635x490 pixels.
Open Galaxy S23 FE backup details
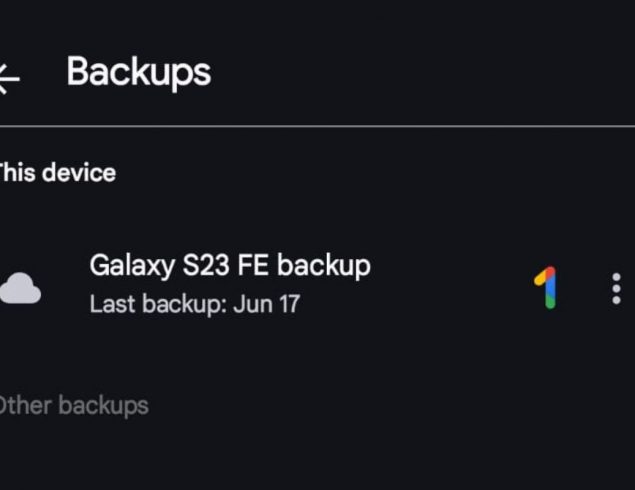click(230, 266)
